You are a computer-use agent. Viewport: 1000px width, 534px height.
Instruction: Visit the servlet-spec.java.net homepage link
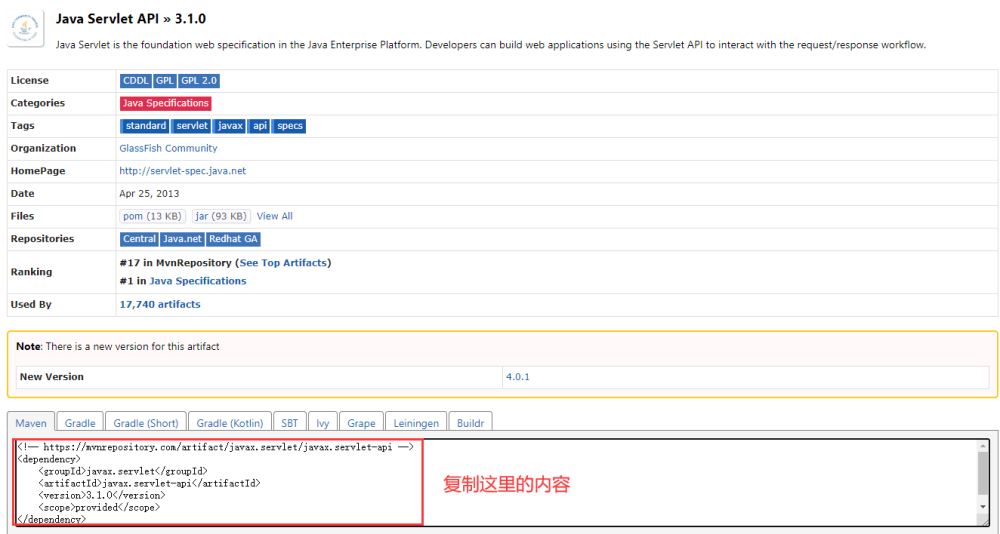click(182, 171)
